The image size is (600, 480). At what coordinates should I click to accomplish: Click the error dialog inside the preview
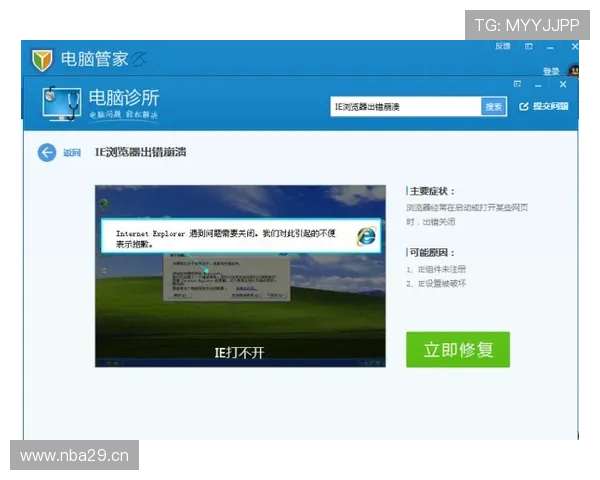(x=227, y=277)
